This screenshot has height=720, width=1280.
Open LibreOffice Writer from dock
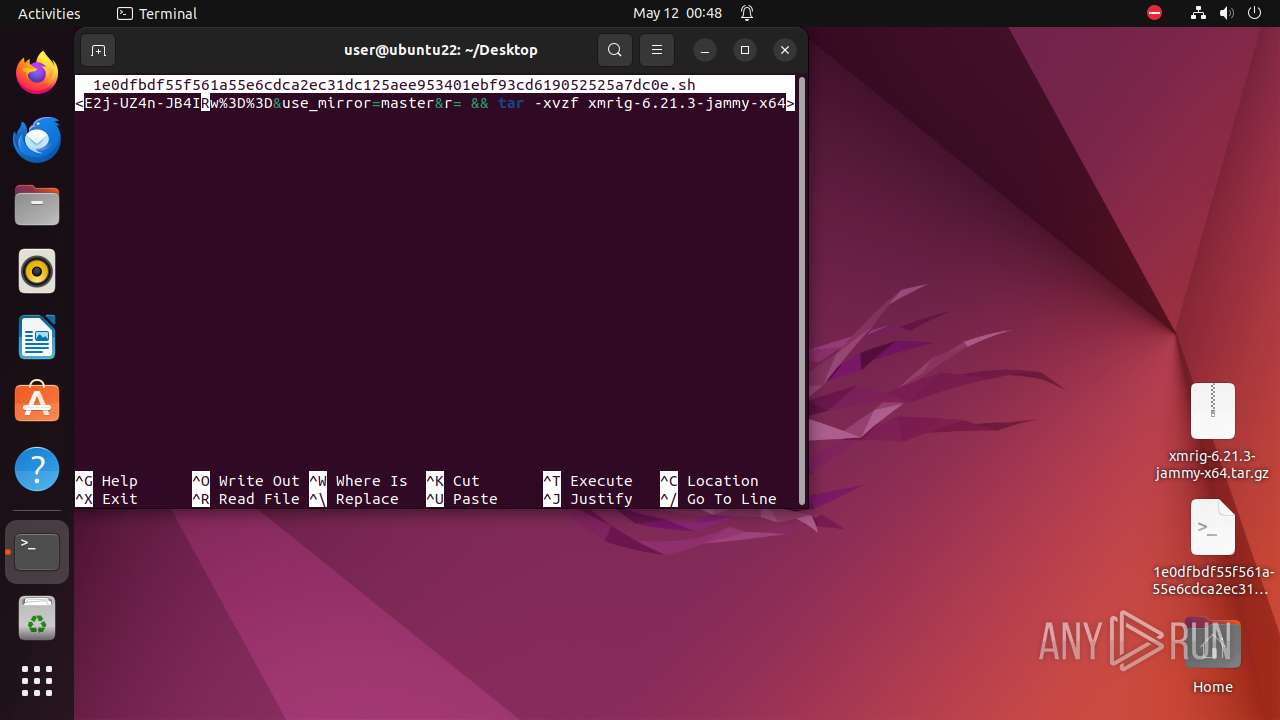[37, 338]
